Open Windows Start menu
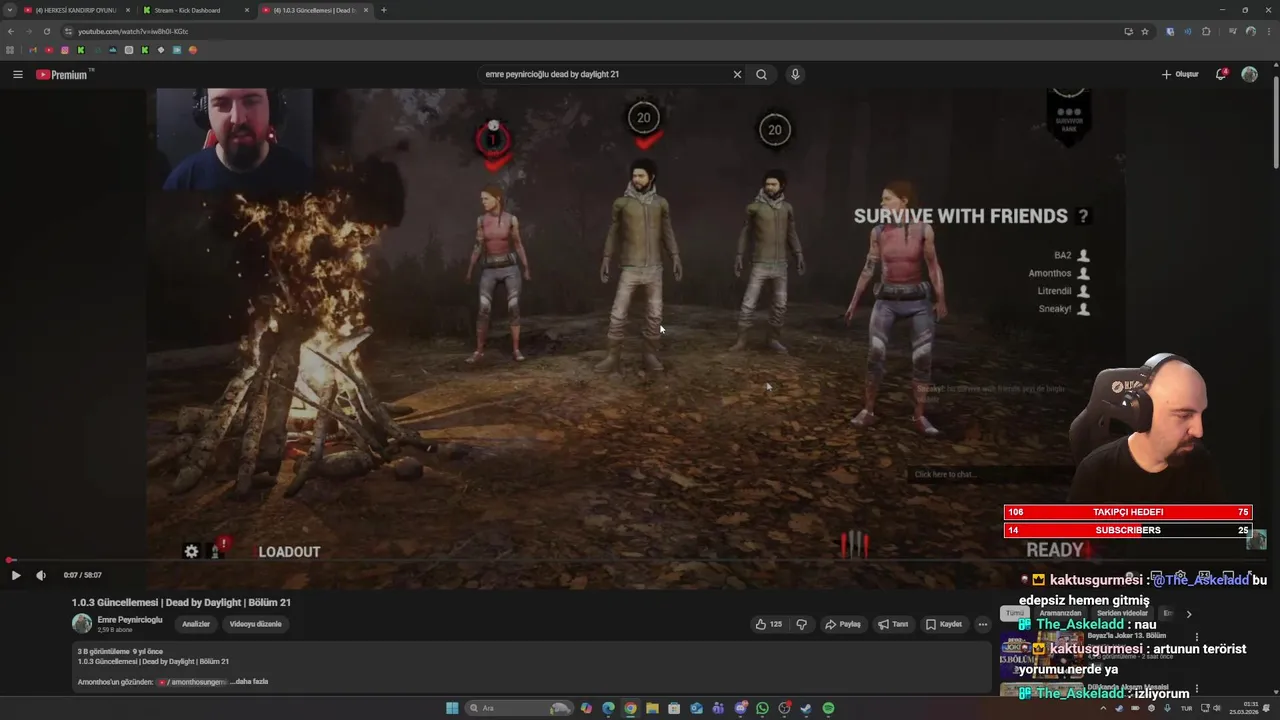 coord(452,708)
